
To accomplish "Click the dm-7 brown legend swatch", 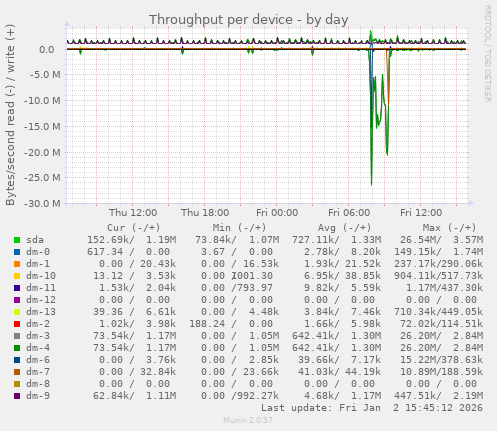I will [x=17, y=372].
